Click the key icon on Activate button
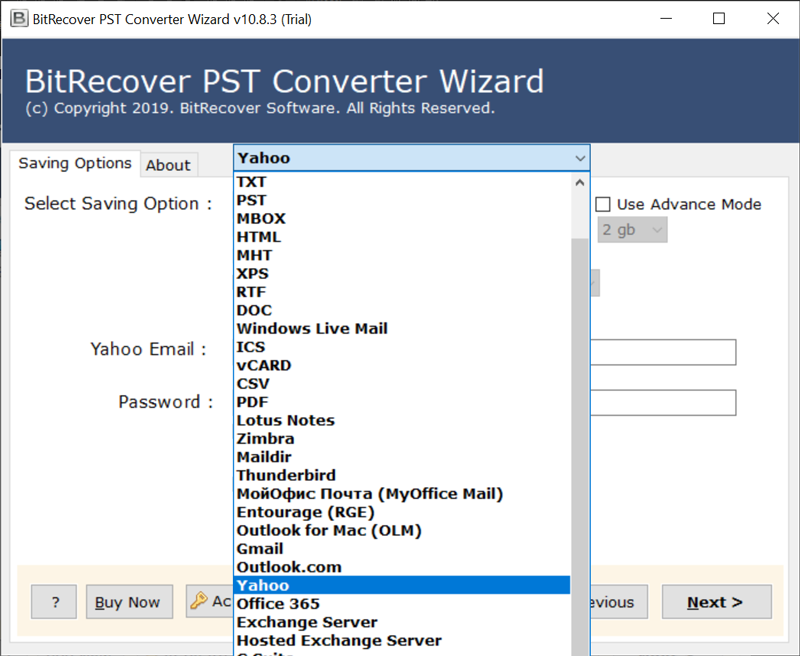 point(199,600)
